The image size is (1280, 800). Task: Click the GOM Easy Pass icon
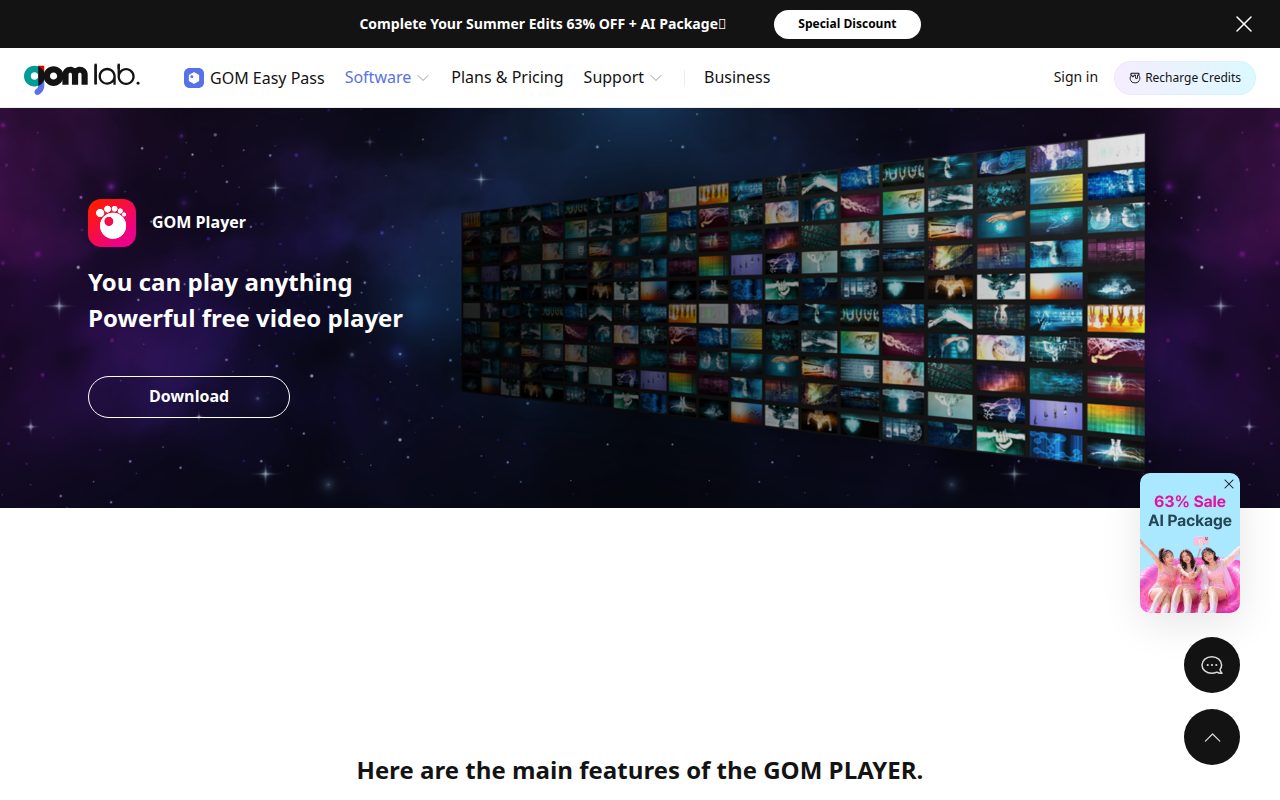[194, 78]
